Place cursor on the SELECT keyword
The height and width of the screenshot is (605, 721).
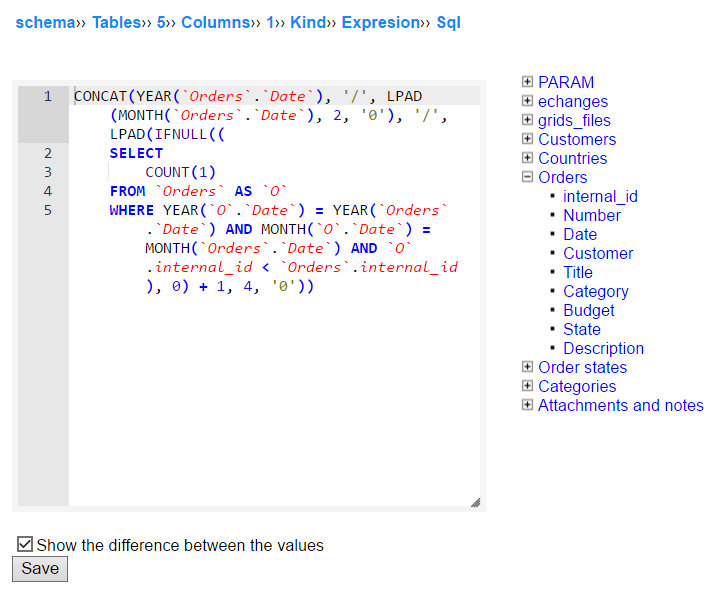click(136, 153)
